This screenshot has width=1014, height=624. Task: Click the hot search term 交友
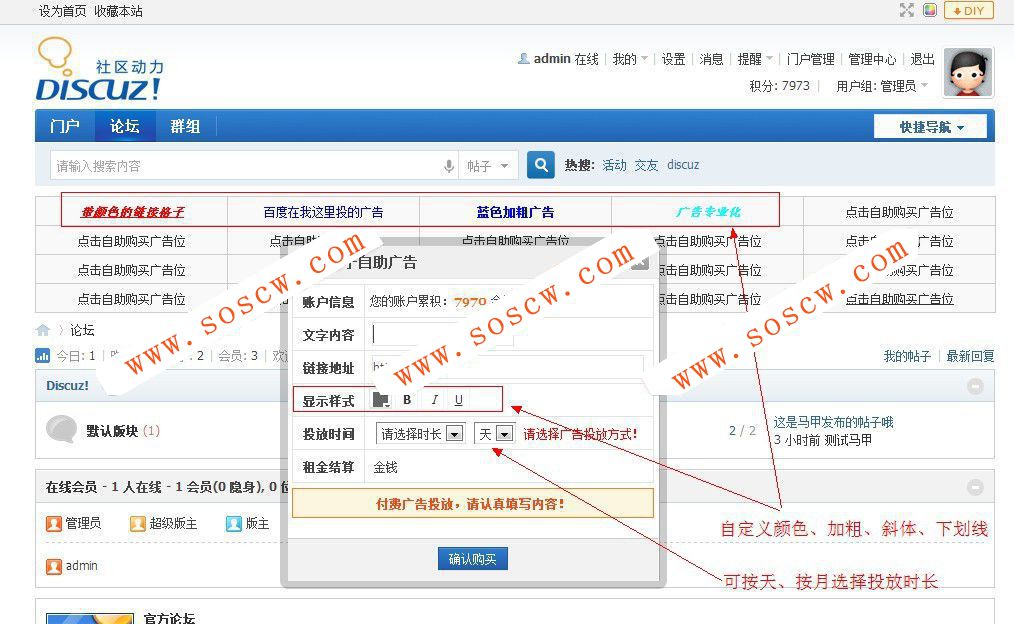(646, 165)
